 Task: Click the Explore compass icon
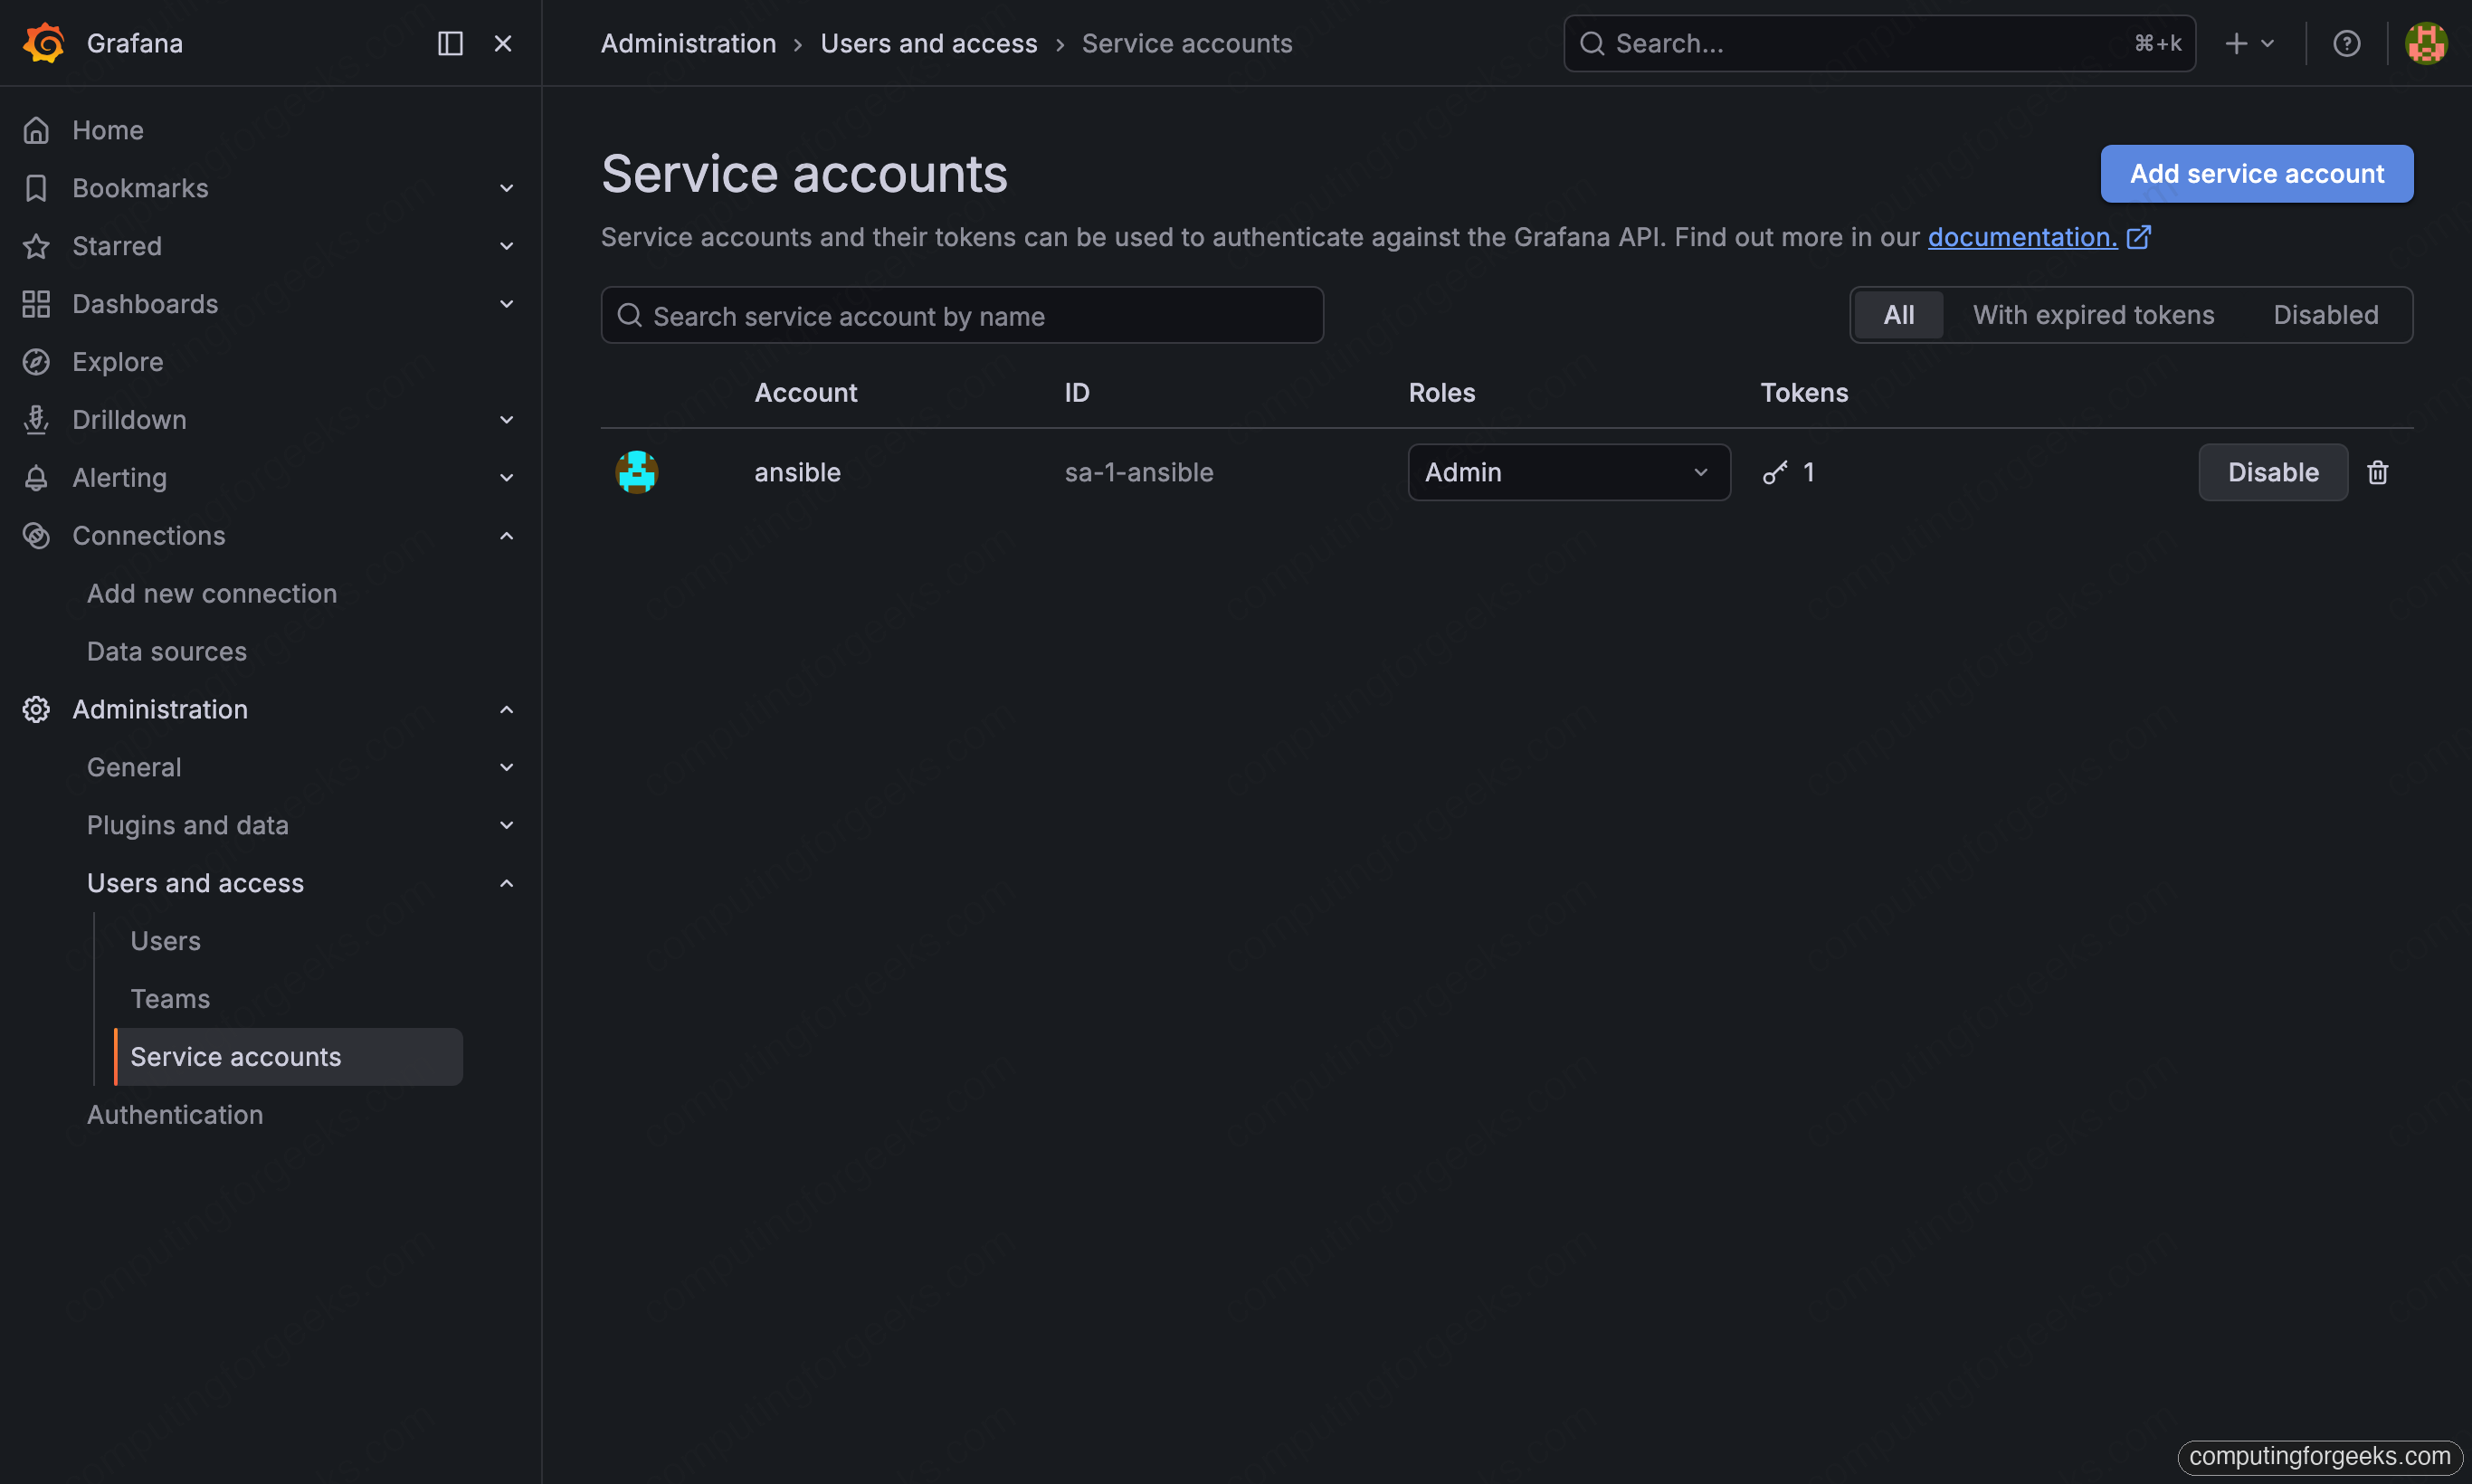click(36, 362)
